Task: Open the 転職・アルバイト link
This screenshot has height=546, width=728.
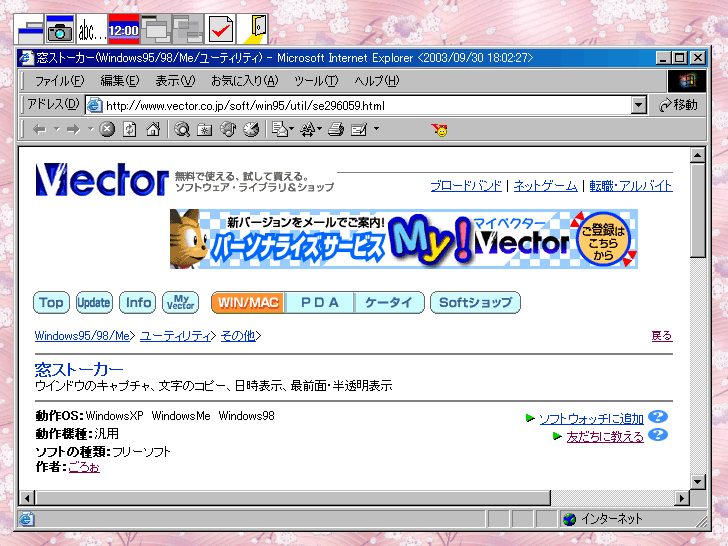Action: pos(630,186)
